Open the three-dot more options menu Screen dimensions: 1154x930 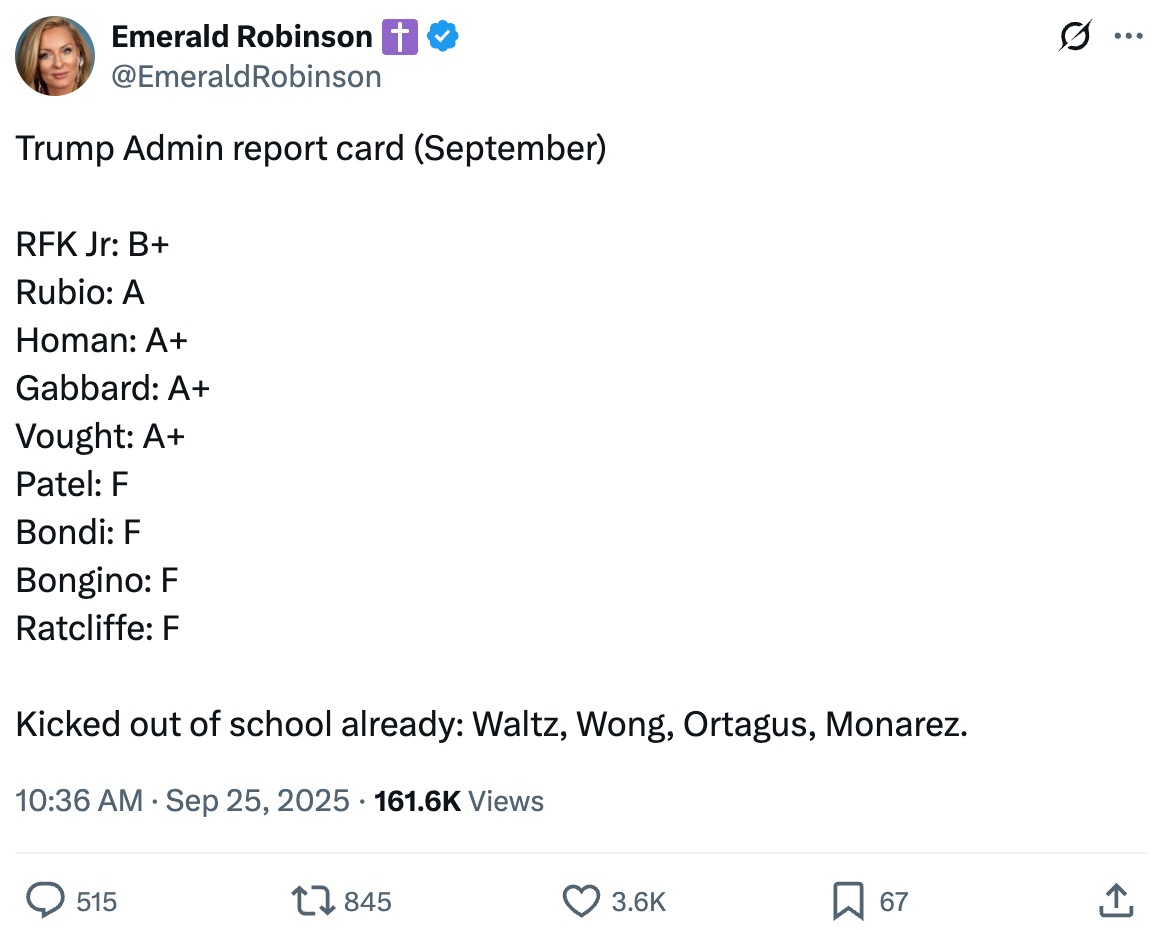1129,37
